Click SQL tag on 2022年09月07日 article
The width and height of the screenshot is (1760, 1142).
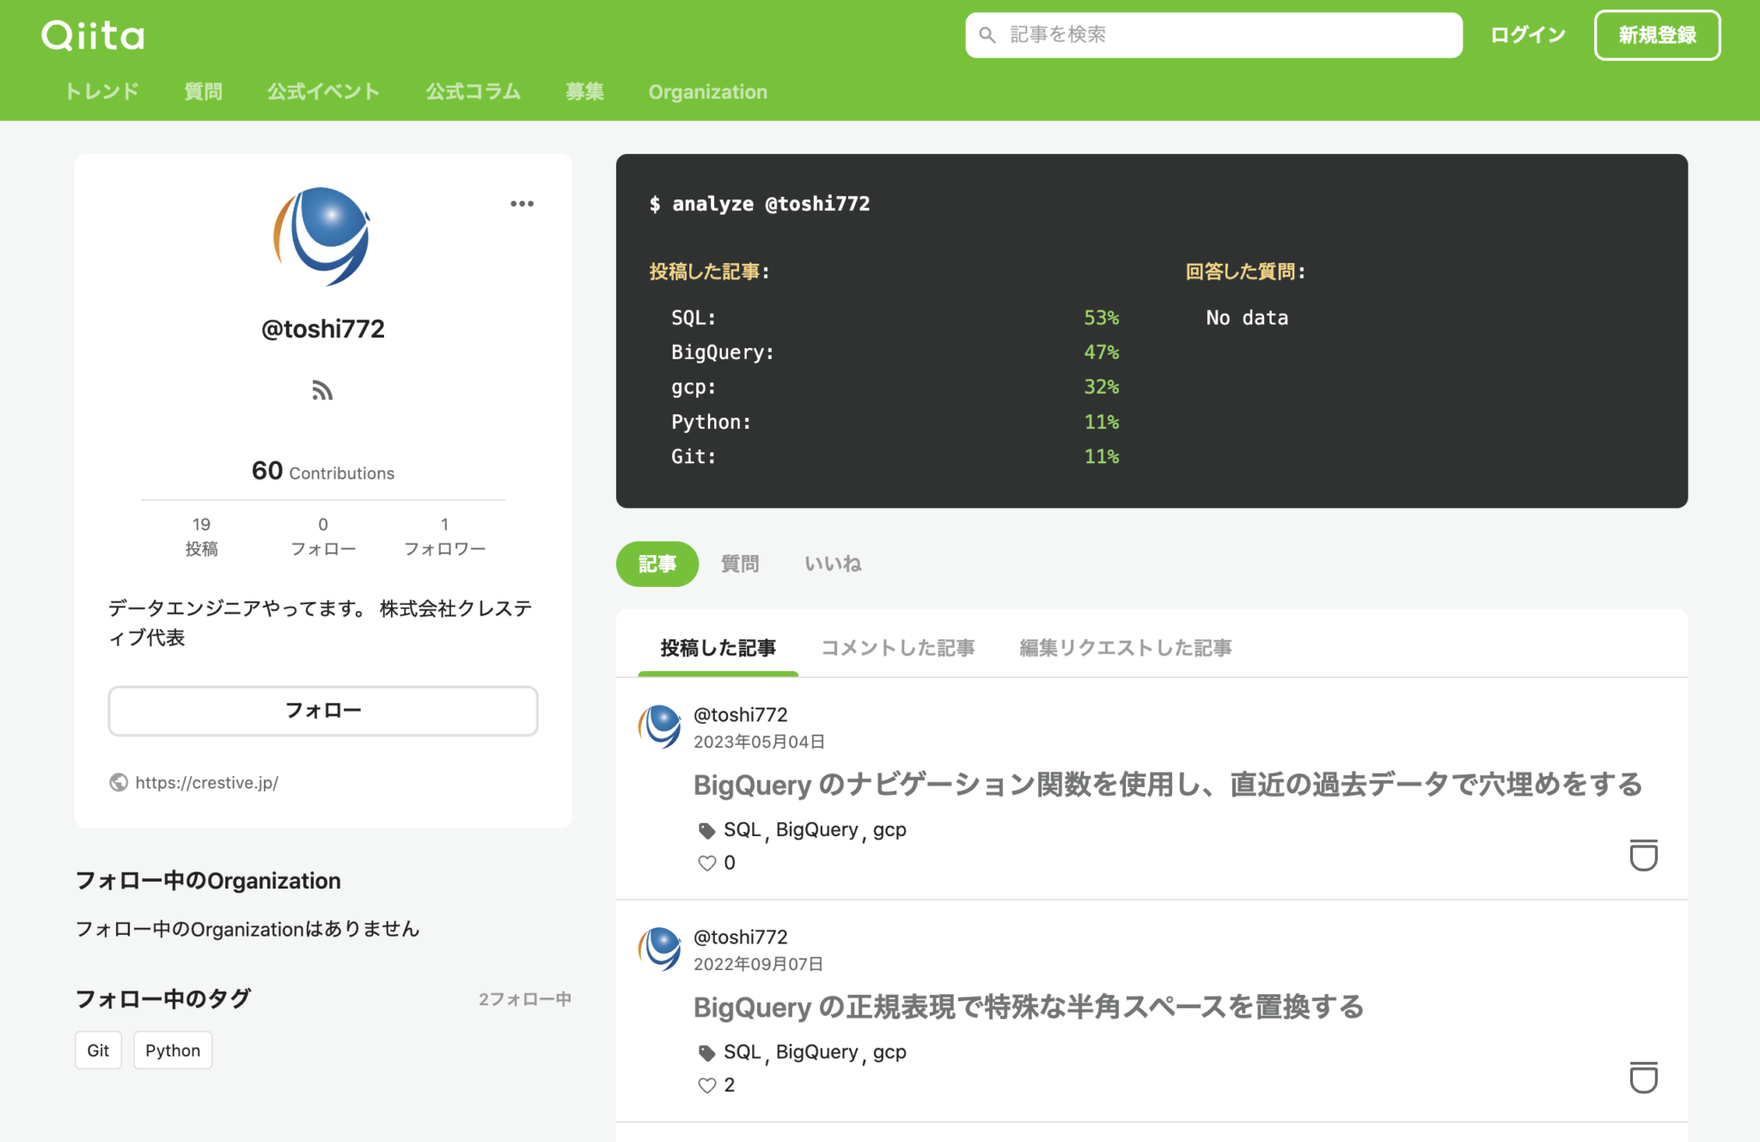[742, 1052]
